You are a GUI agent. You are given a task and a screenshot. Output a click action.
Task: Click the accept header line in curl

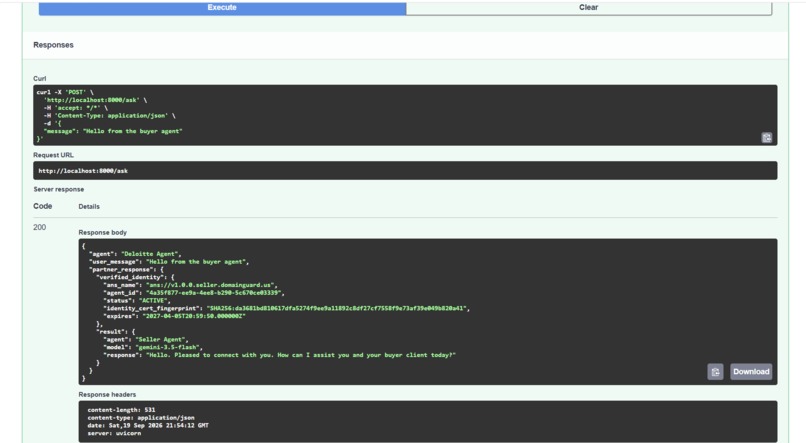pos(76,108)
